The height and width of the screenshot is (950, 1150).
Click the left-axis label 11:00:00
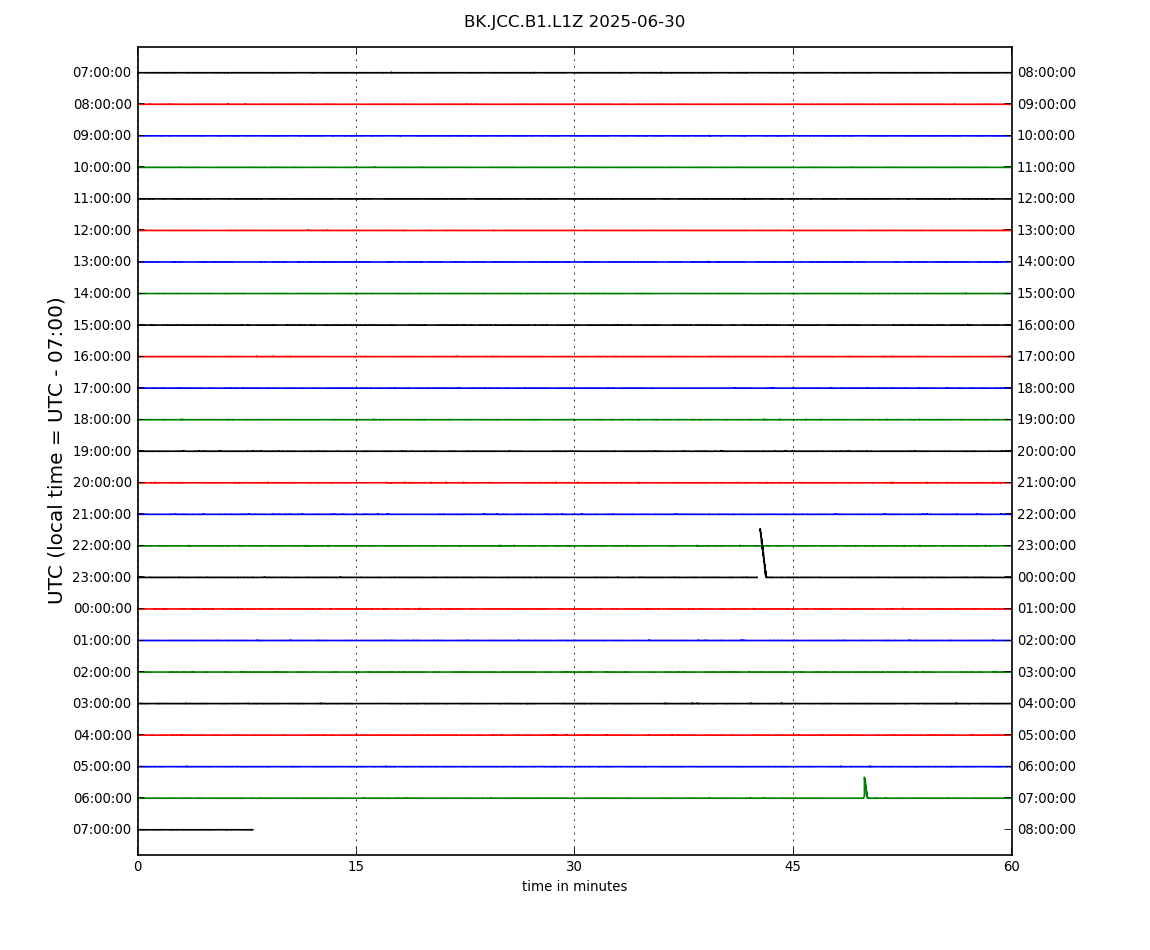pos(103,199)
